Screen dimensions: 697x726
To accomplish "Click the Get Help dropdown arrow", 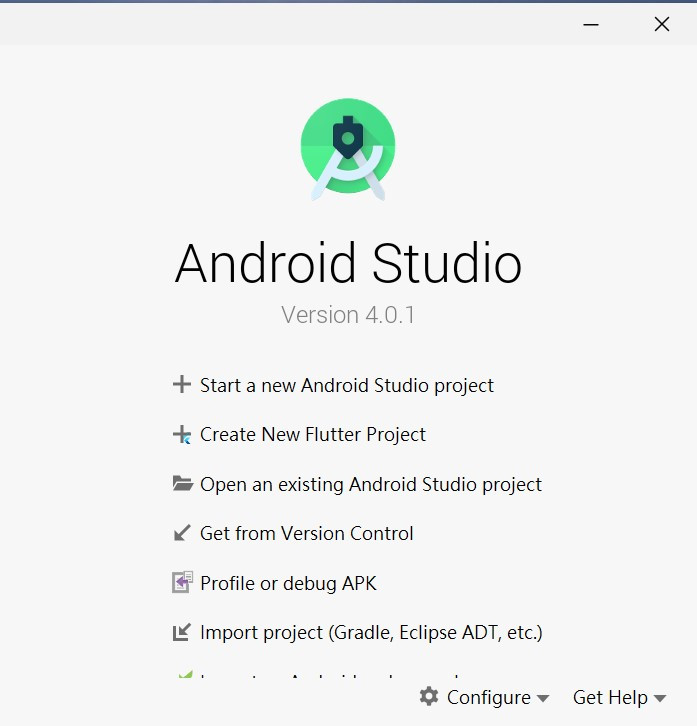I will (x=660, y=698).
